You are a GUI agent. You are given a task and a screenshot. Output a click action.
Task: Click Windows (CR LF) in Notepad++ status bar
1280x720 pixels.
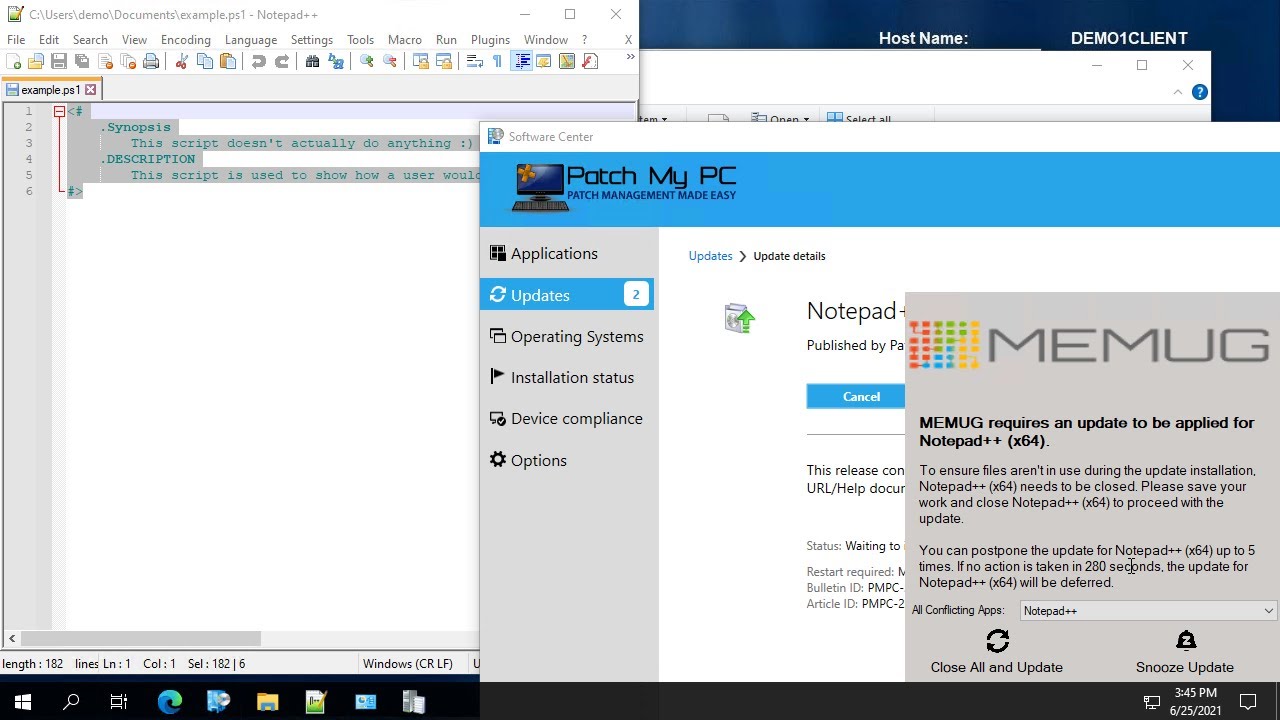407,664
